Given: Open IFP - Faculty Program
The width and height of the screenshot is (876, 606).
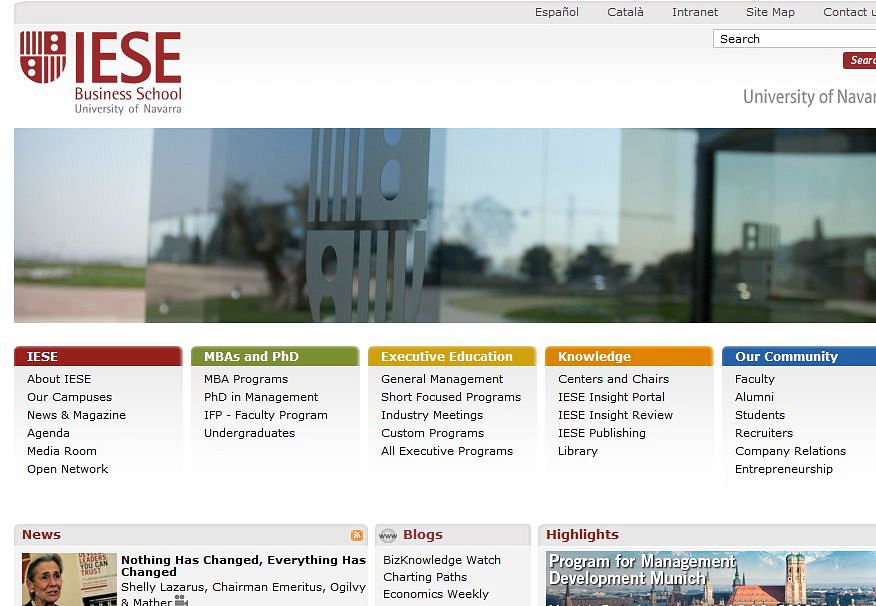Looking at the screenshot, I should click(266, 415).
